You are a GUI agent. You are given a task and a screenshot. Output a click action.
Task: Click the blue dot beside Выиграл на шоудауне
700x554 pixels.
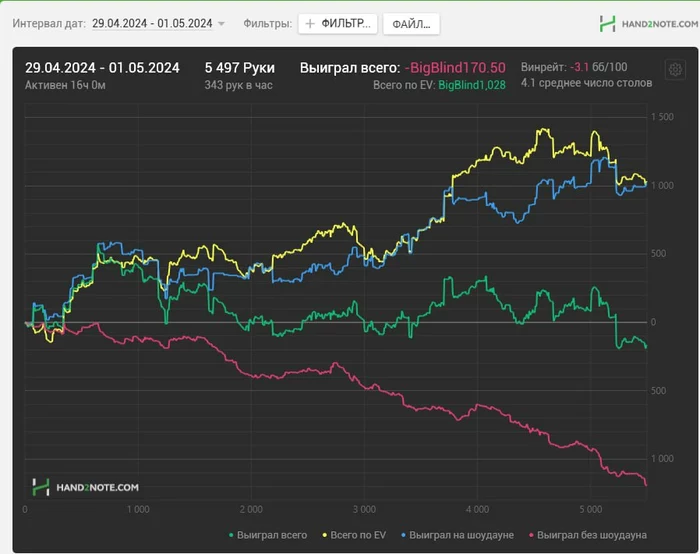click(404, 535)
